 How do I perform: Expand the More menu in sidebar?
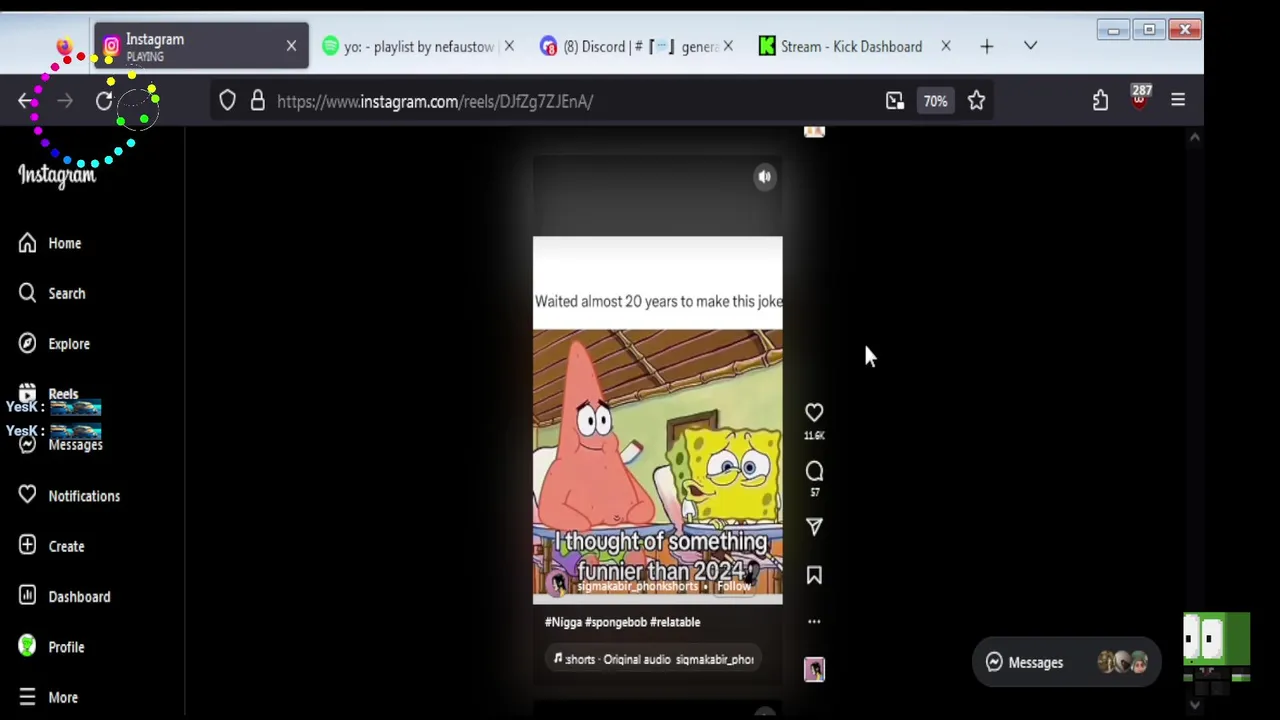(48, 697)
